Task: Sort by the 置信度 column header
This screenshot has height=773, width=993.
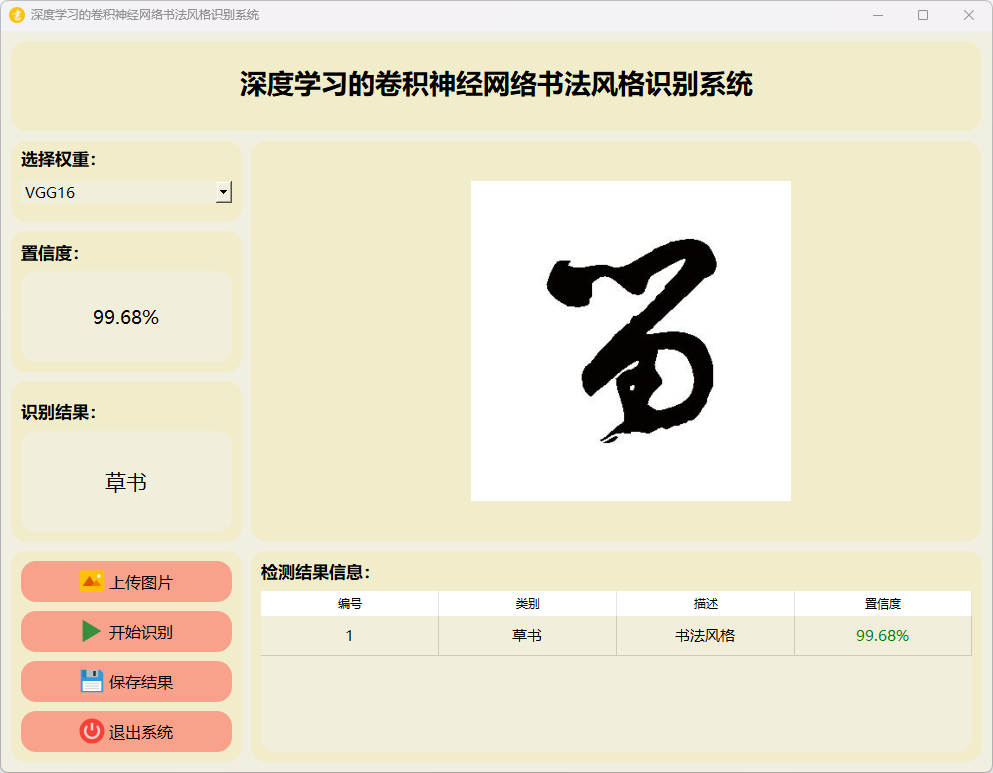Action: (x=882, y=604)
